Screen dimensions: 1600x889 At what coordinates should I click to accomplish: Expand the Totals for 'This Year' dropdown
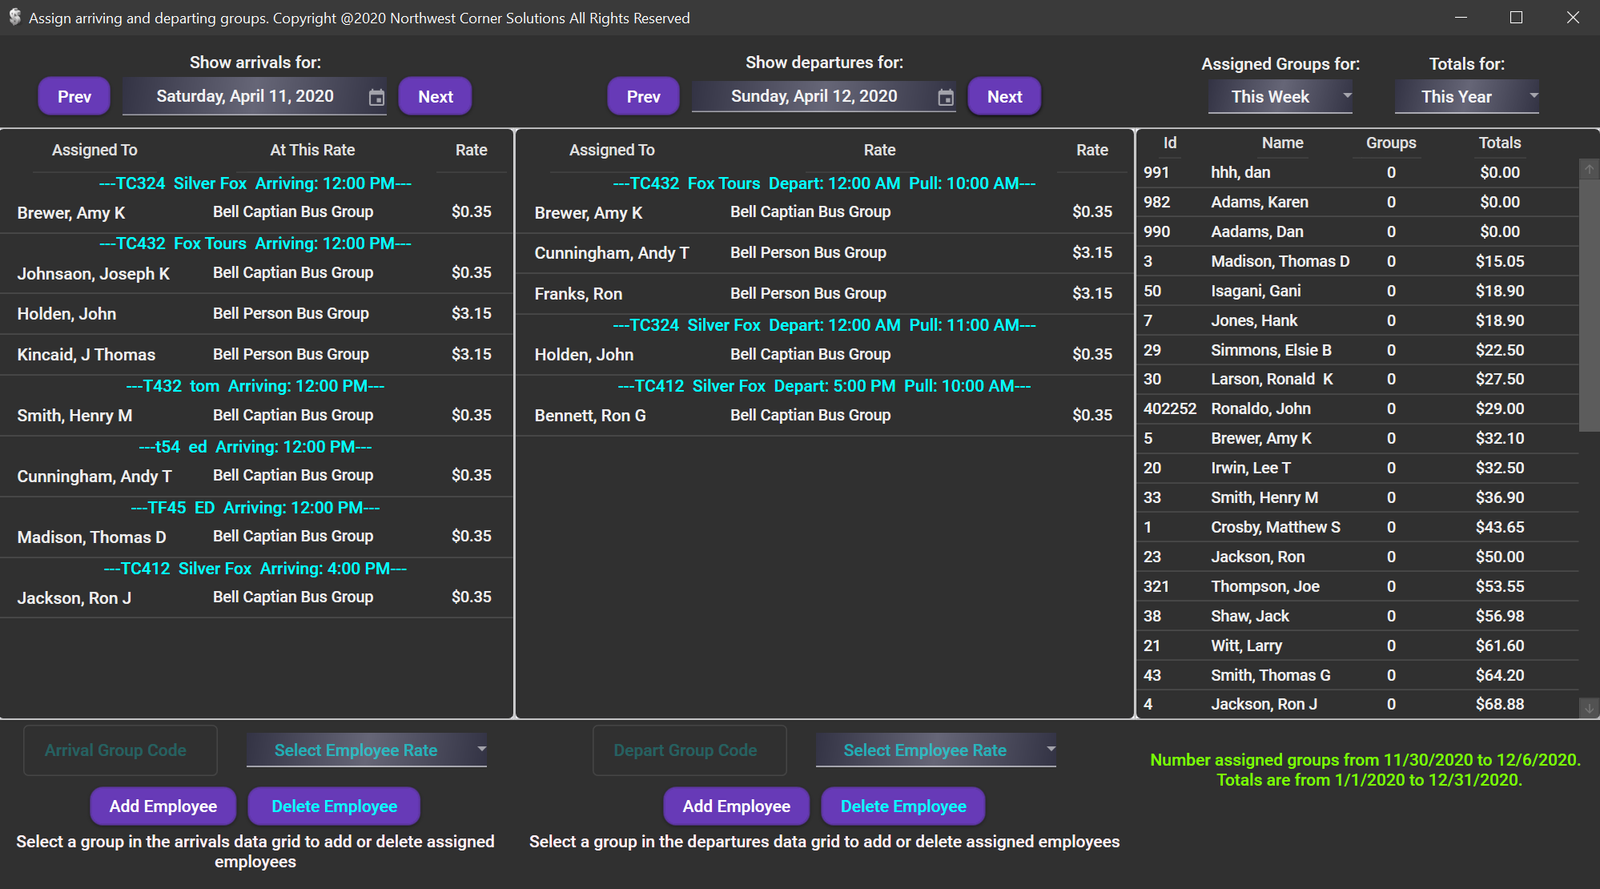[x=1533, y=96]
